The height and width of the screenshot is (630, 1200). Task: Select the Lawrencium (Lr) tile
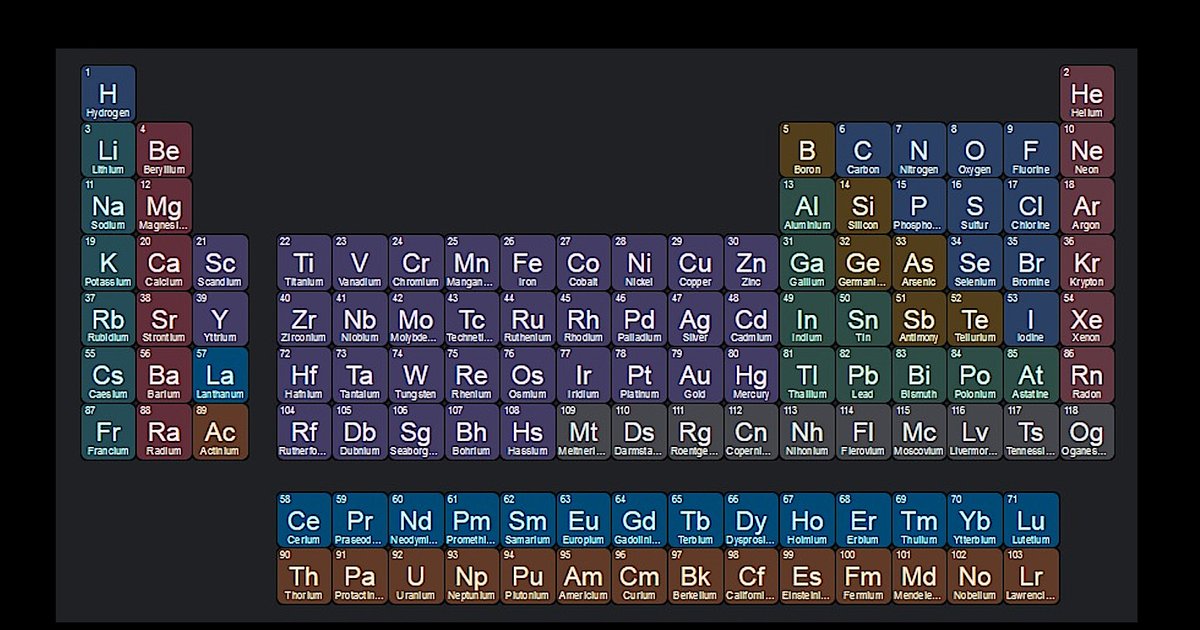[1031, 577]
